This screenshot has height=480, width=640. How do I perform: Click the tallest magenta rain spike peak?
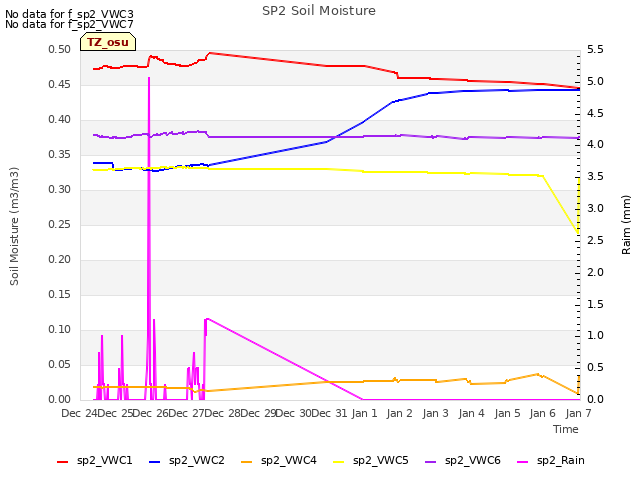pos(149,78)
